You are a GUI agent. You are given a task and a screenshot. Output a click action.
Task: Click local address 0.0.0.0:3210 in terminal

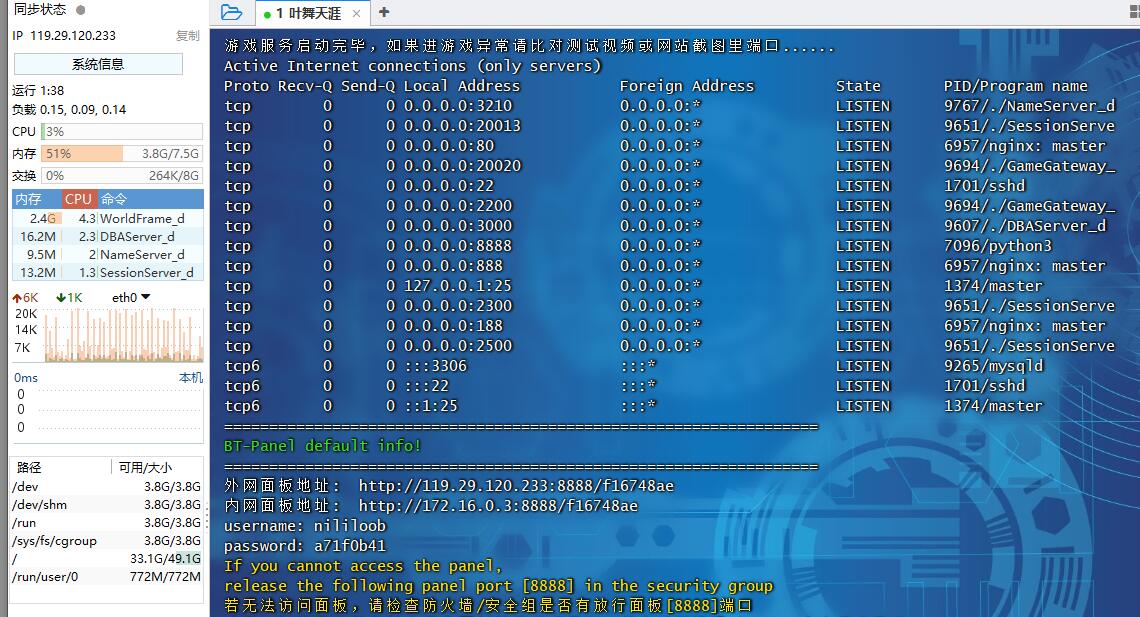click(458, 106)
